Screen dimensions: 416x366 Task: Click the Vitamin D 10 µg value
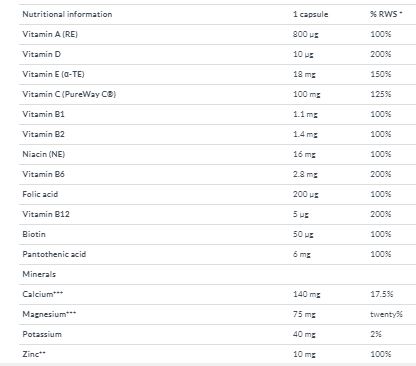coord(303,54)
